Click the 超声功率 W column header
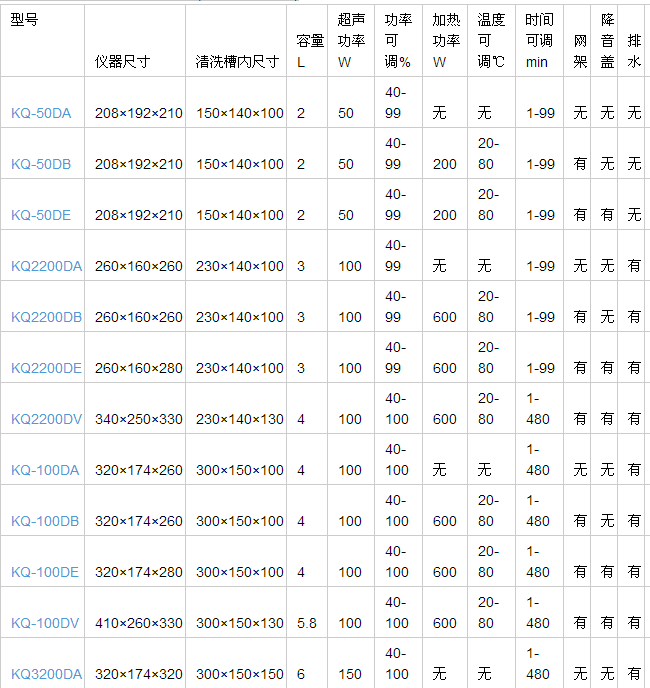Viewport: 650px width, 688px height. [350, 41]
